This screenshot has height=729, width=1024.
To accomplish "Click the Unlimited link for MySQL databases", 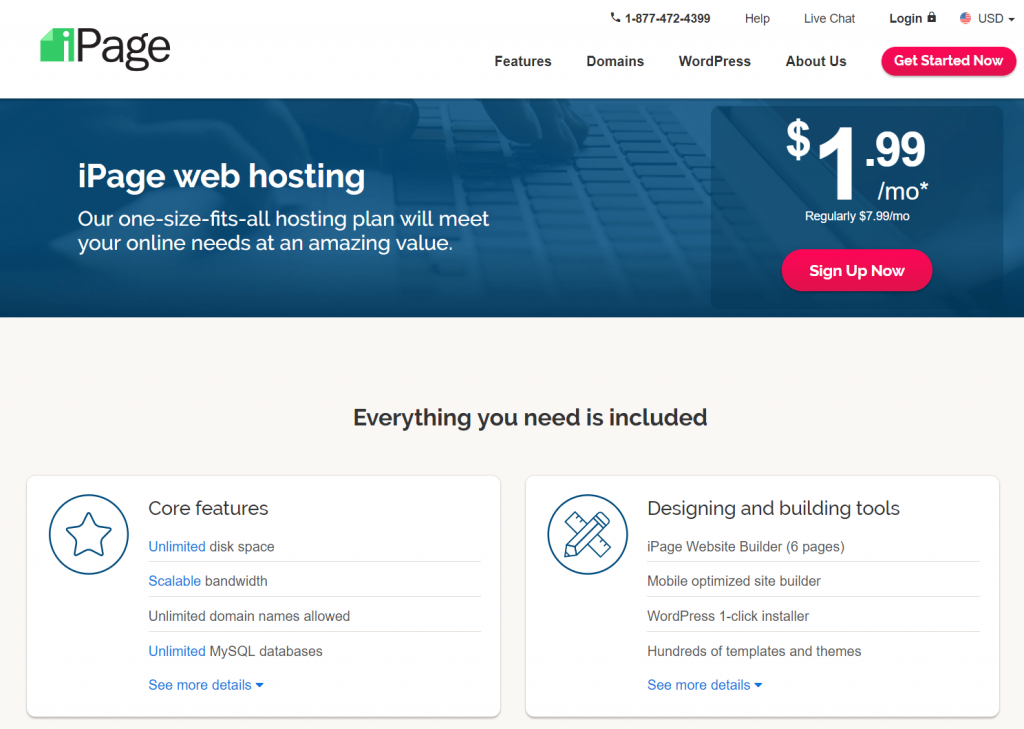I will 177,651.
